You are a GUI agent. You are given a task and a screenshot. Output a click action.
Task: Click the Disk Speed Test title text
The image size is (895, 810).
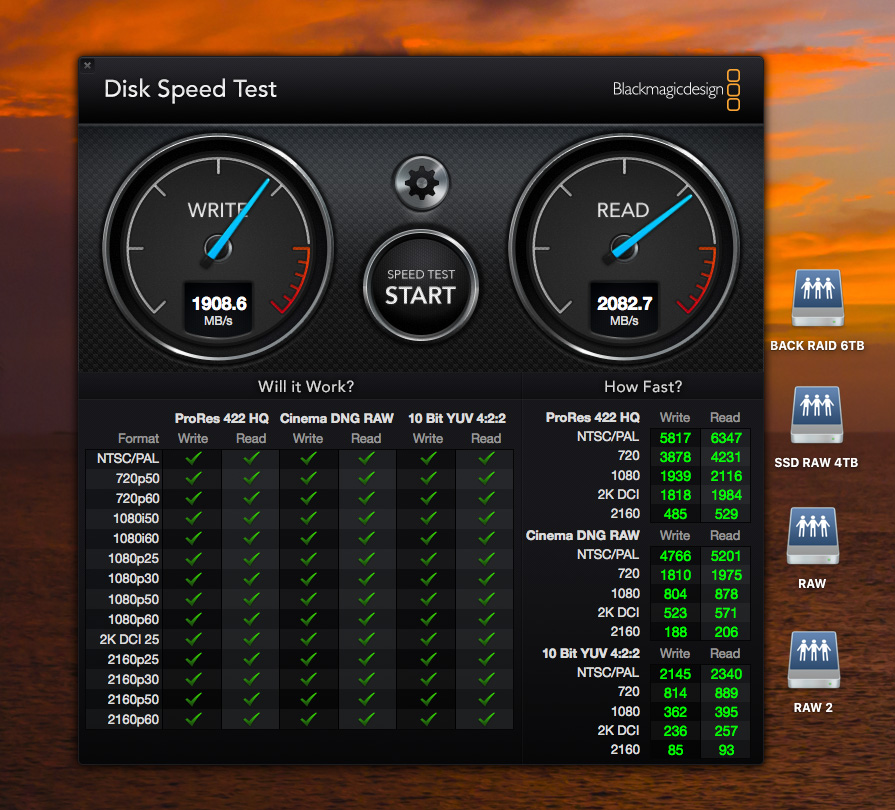click(190, 89)
